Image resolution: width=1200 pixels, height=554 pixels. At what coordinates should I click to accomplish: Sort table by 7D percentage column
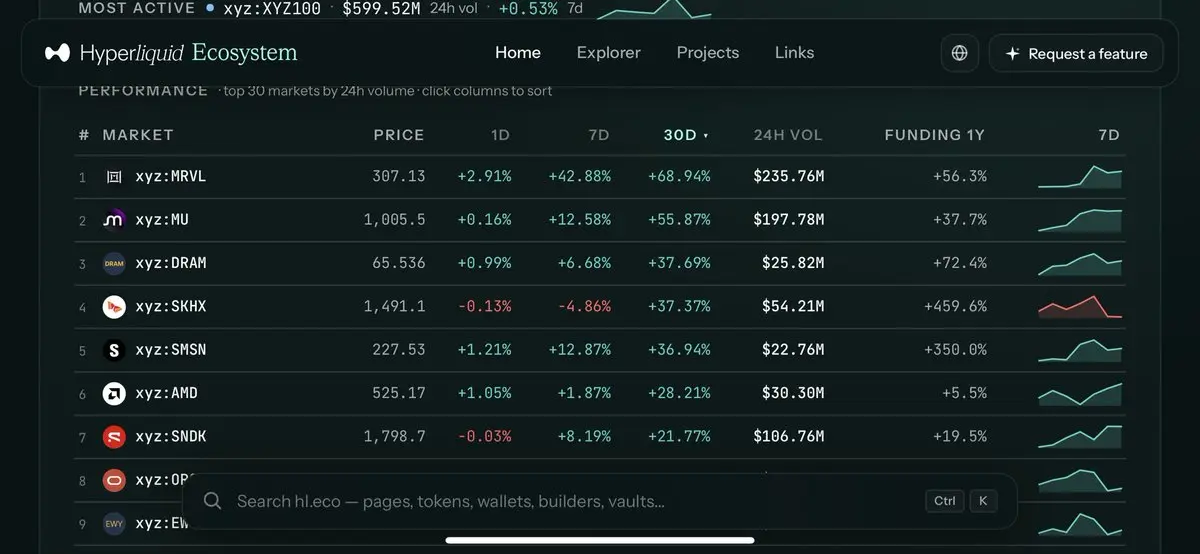[598, 135]
